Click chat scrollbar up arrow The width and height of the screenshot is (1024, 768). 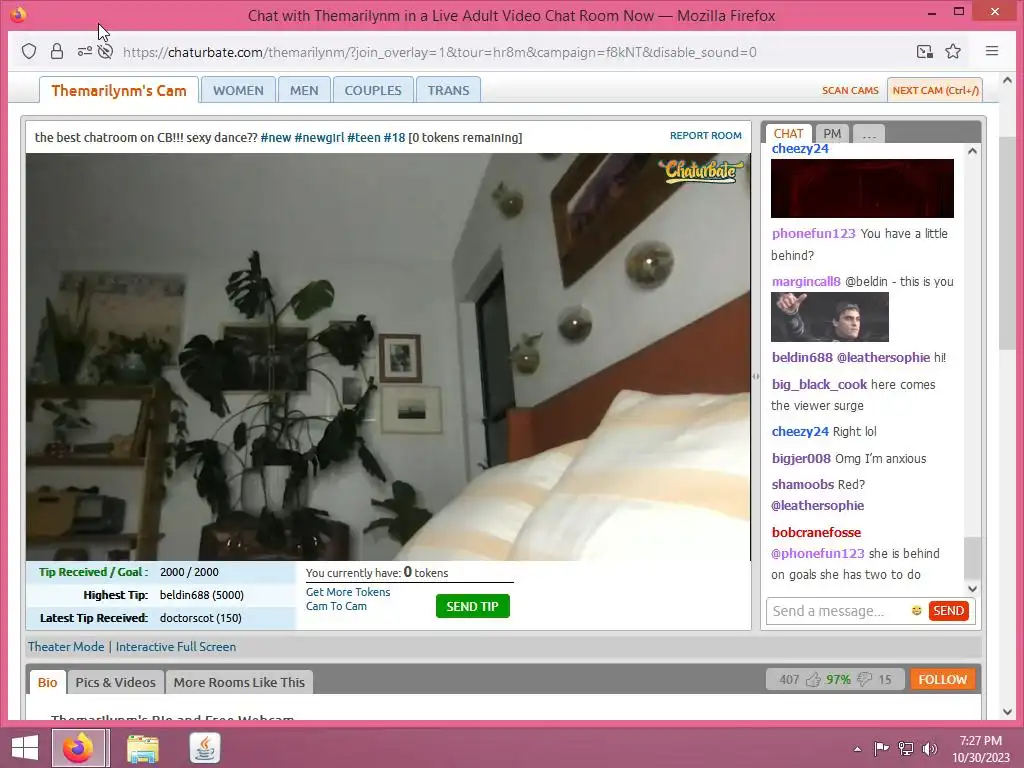(972, 151)
